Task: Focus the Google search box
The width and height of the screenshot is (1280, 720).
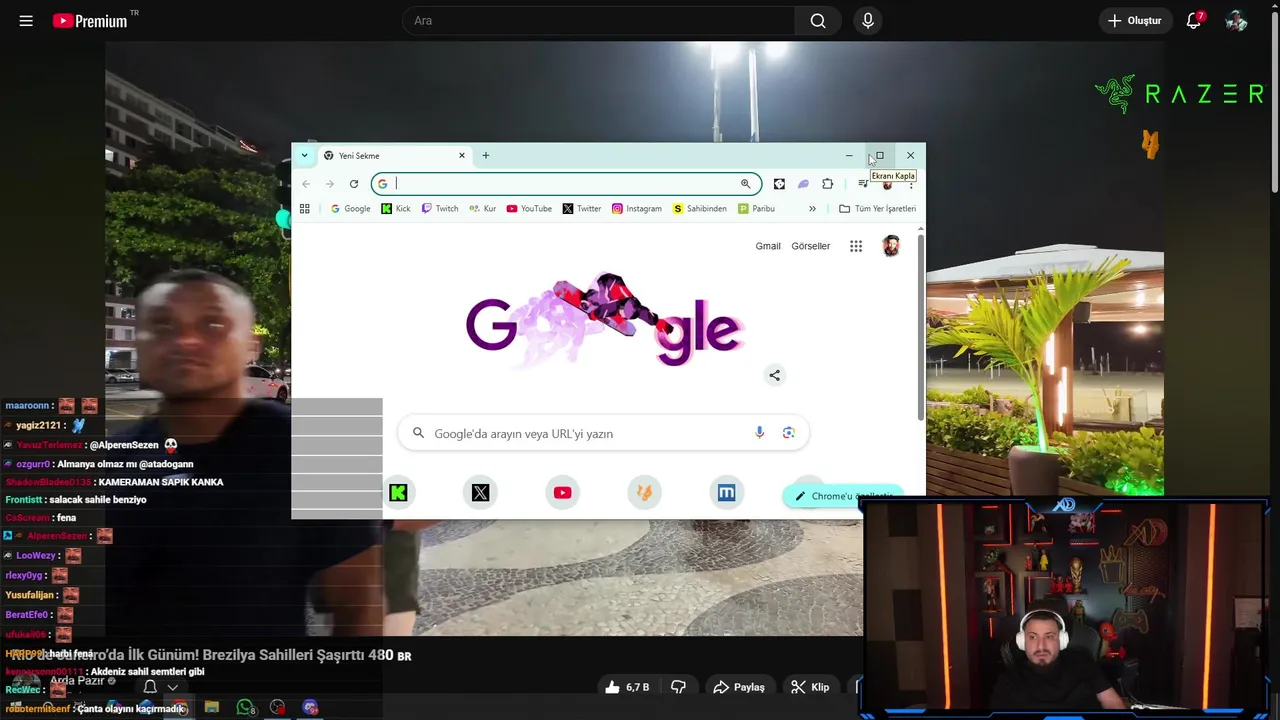Action: (603, 433)
